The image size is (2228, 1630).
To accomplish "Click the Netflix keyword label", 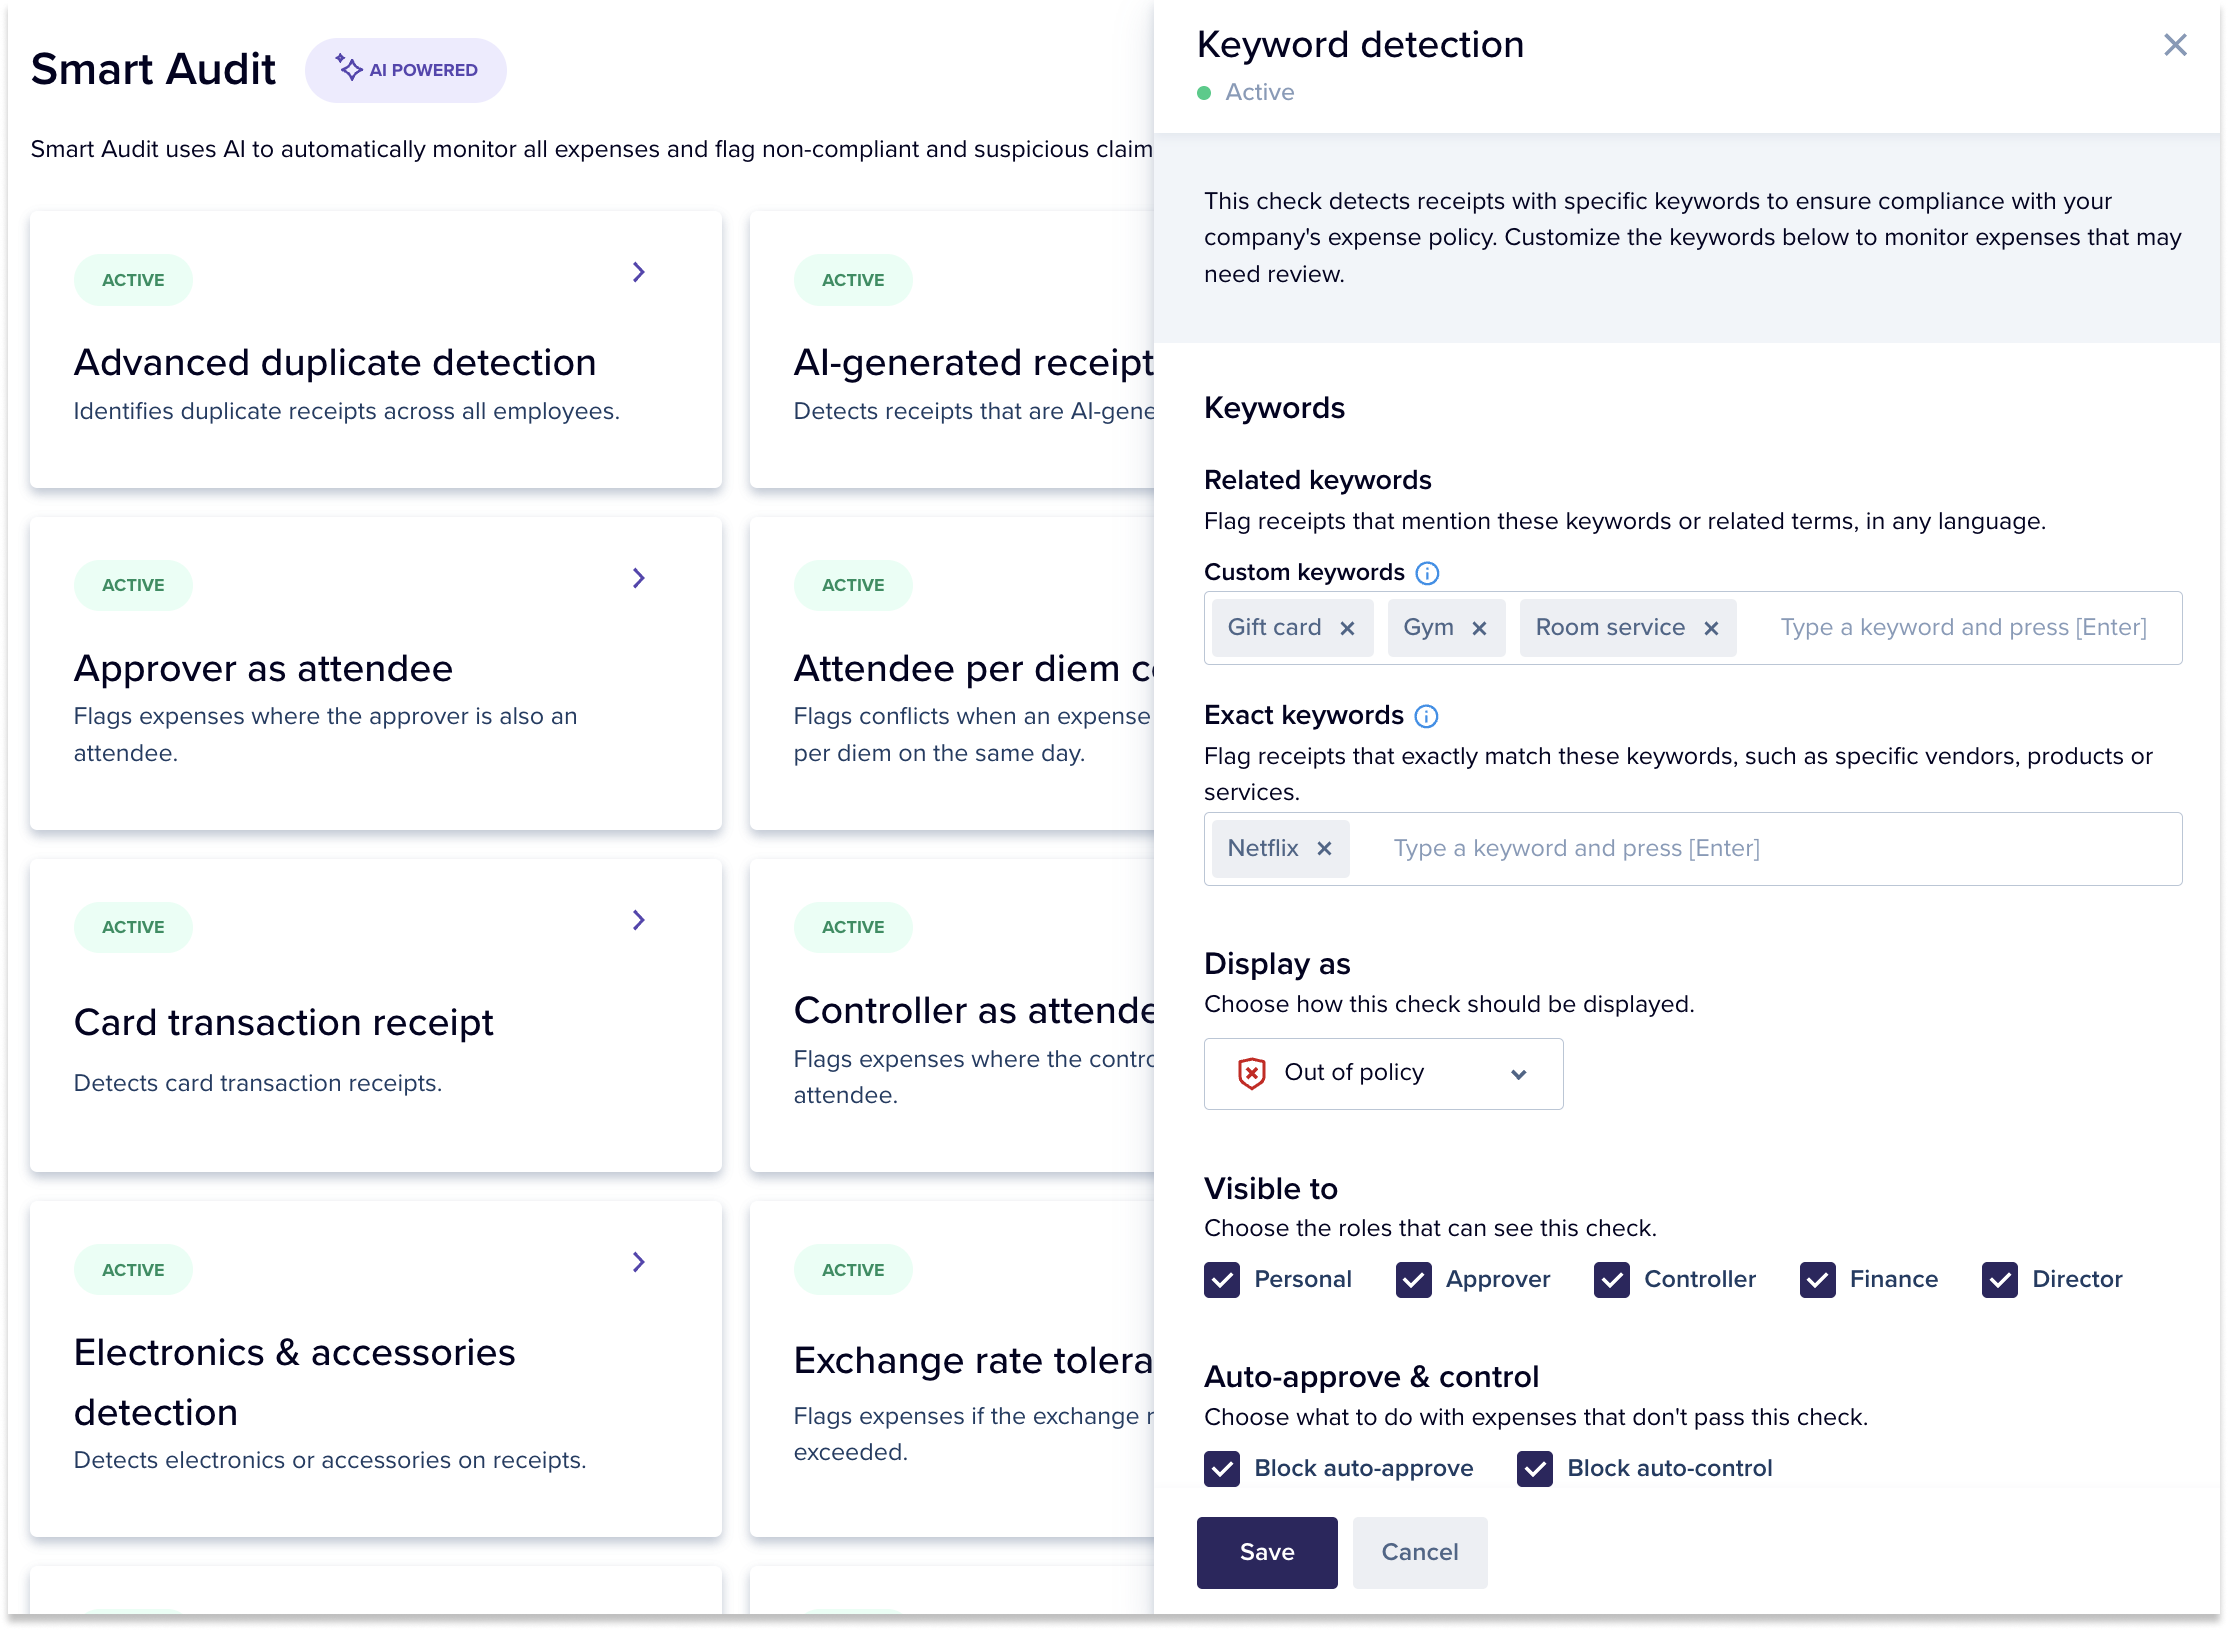I will tap(1263, 848).
